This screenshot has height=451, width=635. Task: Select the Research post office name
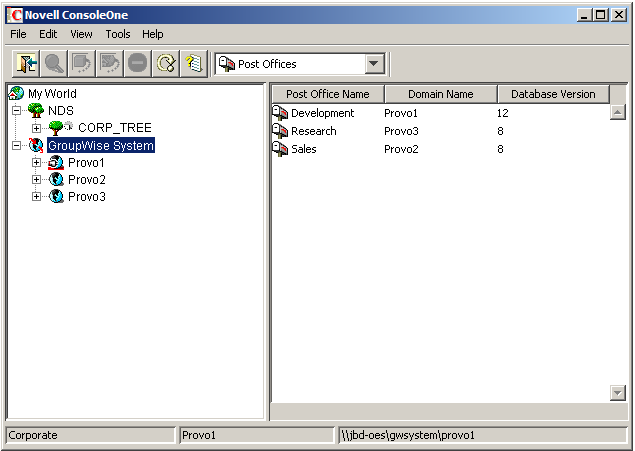coord(314,131)
